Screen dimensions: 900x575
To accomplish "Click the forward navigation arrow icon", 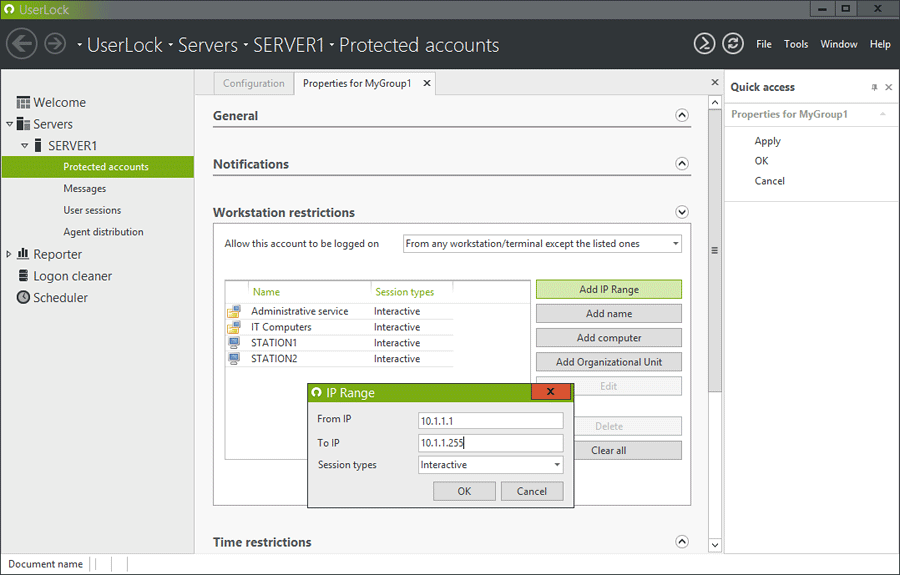I will (x=55, y=44).
